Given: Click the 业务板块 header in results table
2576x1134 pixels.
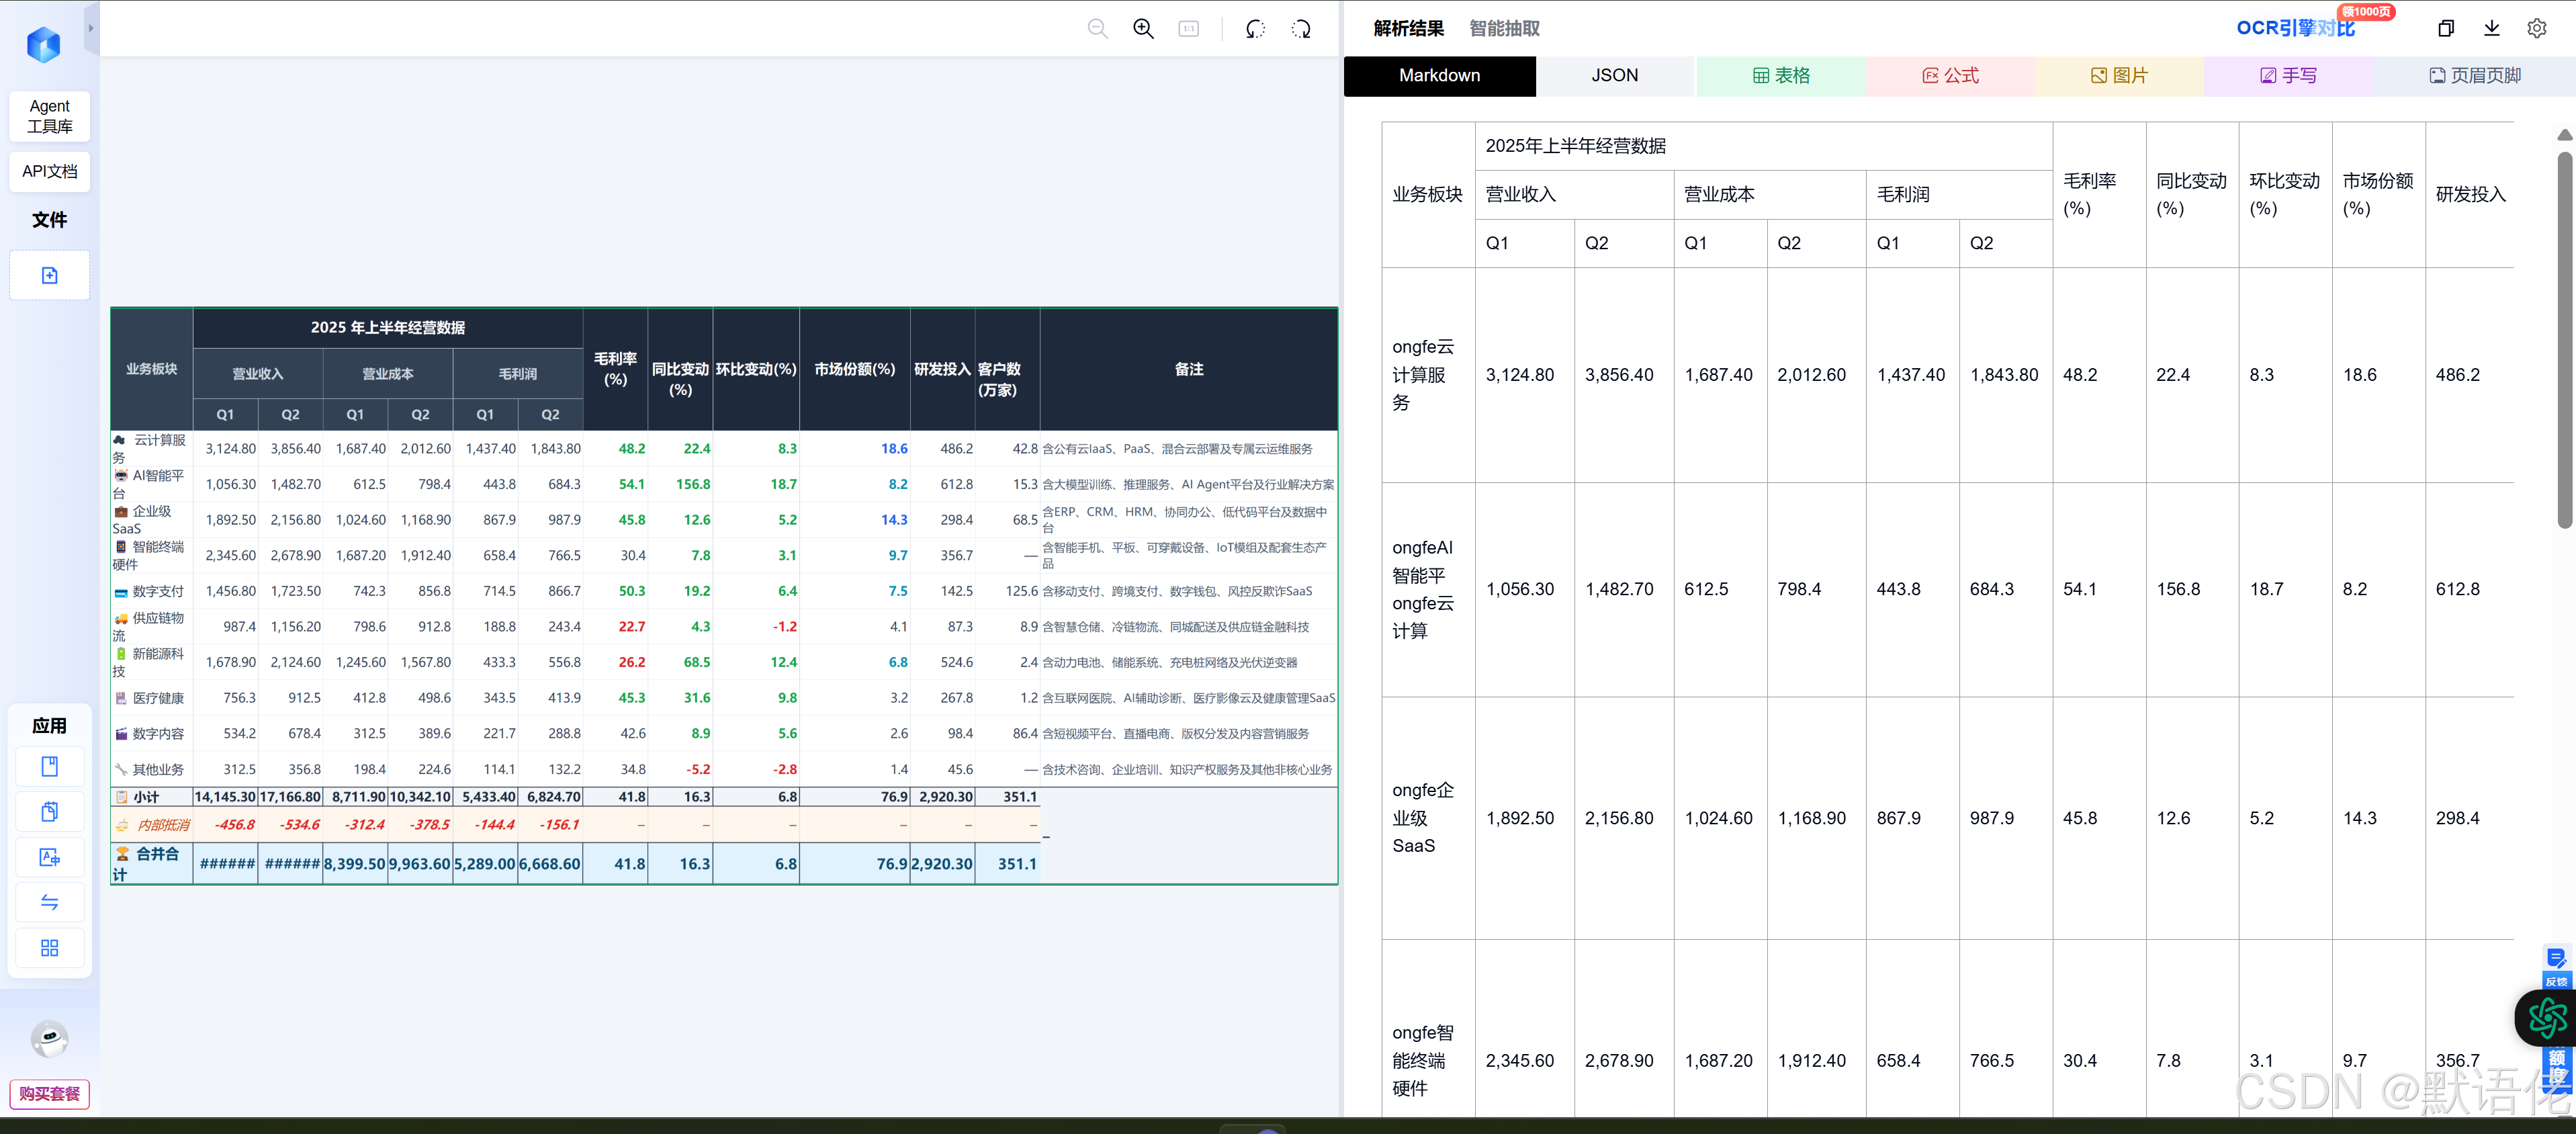Looking at the screenshot, I should point(1428,195).
